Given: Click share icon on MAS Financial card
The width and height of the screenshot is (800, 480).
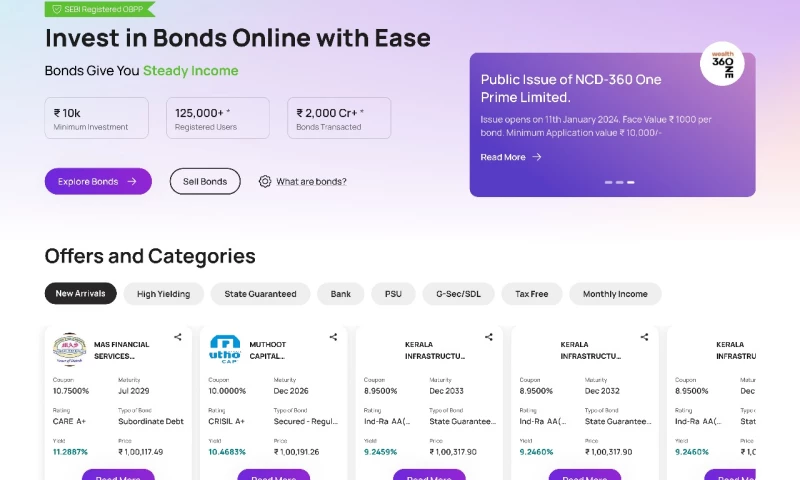Looking at the screenshot, I should click(x=178, y=337).
